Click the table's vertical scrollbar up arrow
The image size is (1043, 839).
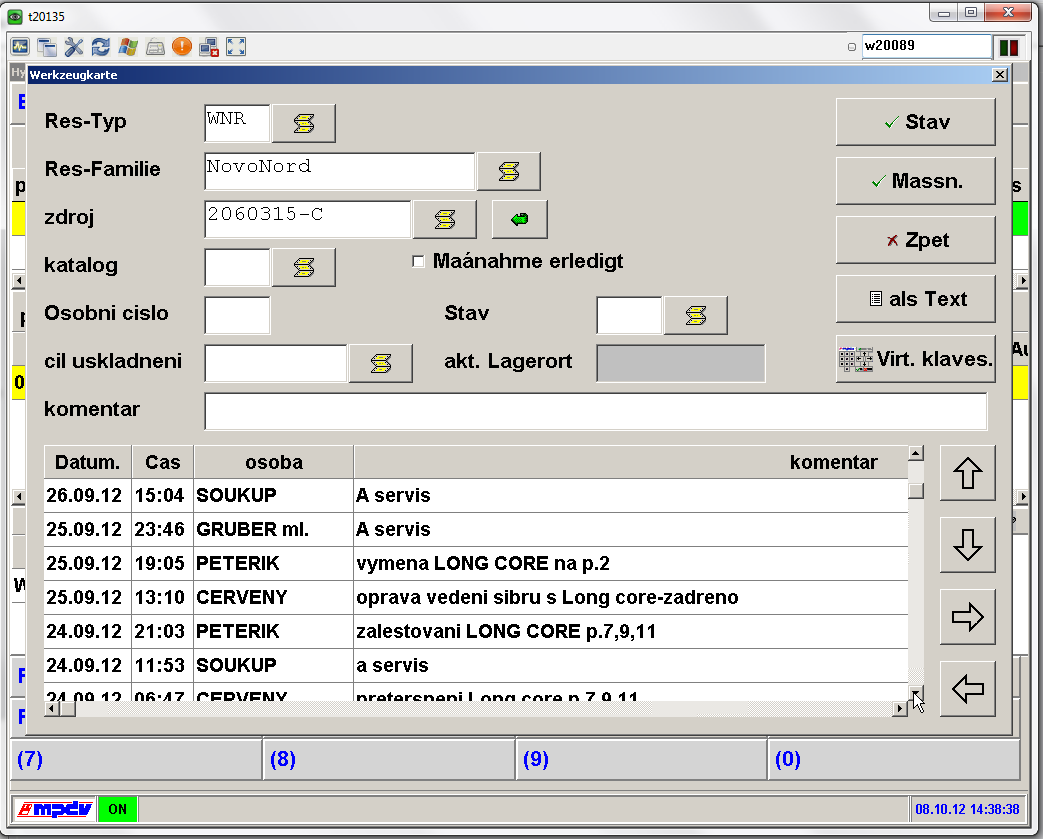tap(916, 453)
